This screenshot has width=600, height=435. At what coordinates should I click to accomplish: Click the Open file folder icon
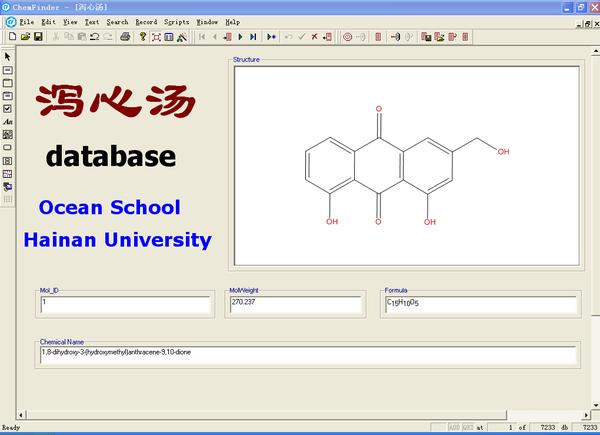(25, 37)
